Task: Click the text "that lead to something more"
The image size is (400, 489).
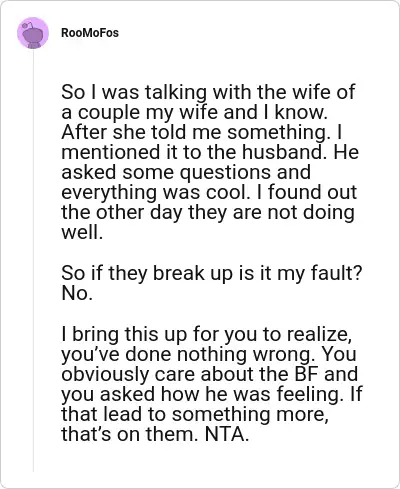Action: (195, 414)
